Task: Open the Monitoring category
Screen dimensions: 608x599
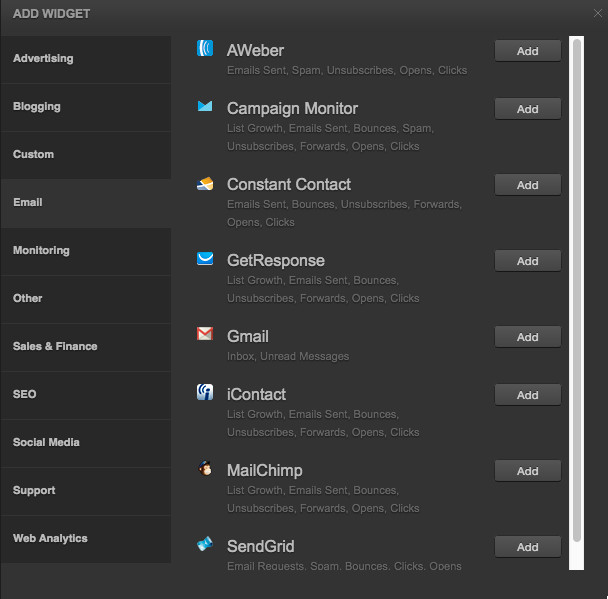Action: (86, 251)
